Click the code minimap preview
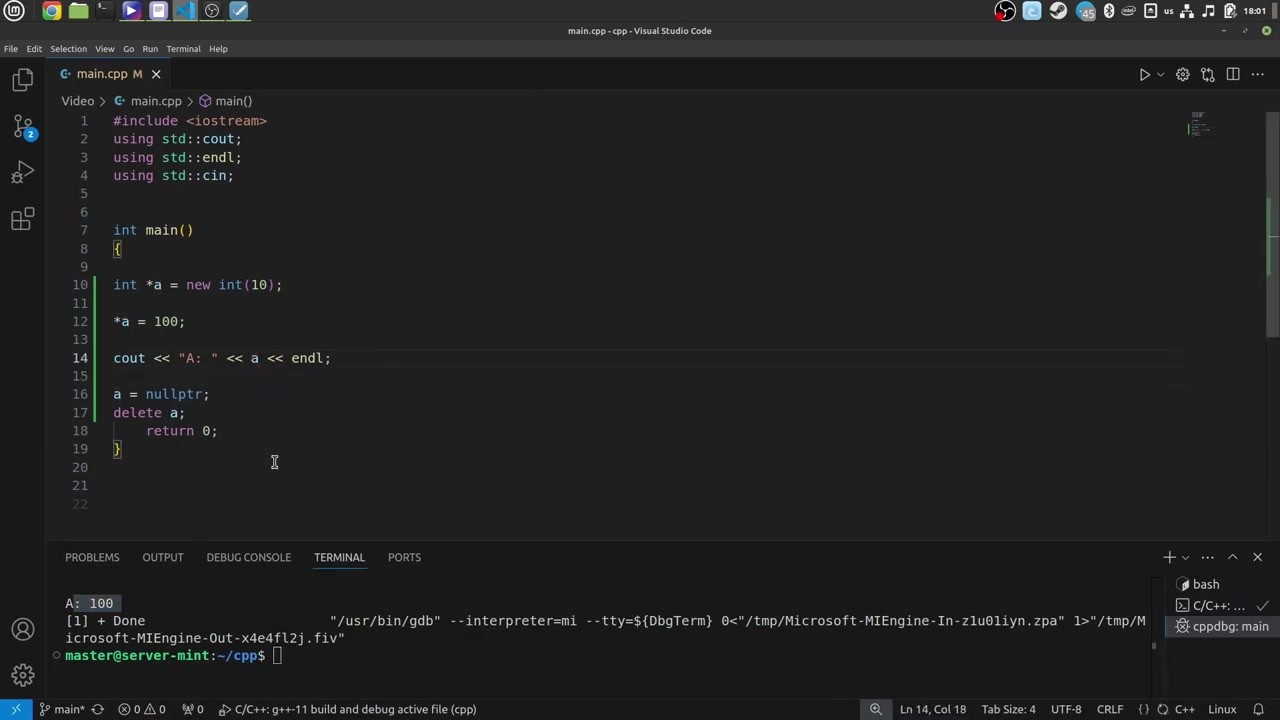Viewport: 1280px width, 720px height. point(1199,125)
